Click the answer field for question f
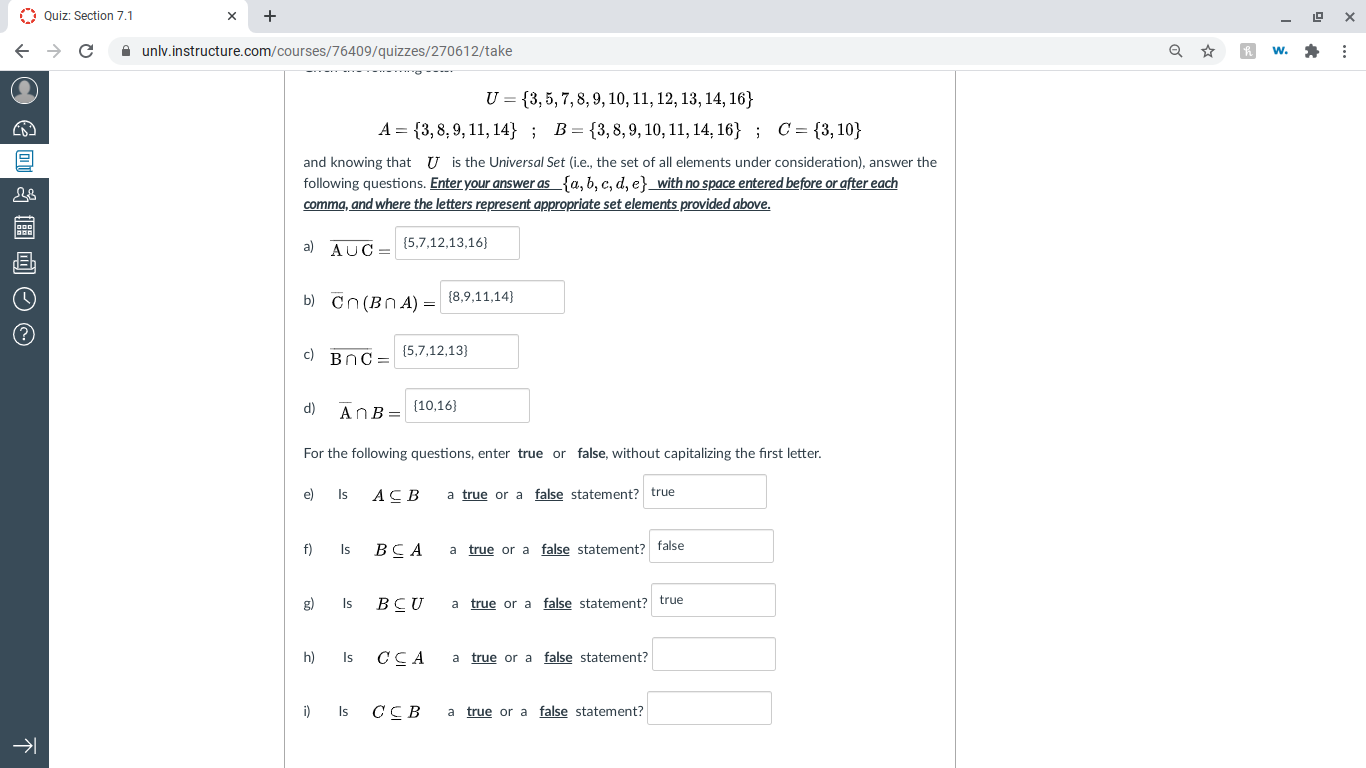Screen dimensions: 1366x768 click(x=711, y=546)
